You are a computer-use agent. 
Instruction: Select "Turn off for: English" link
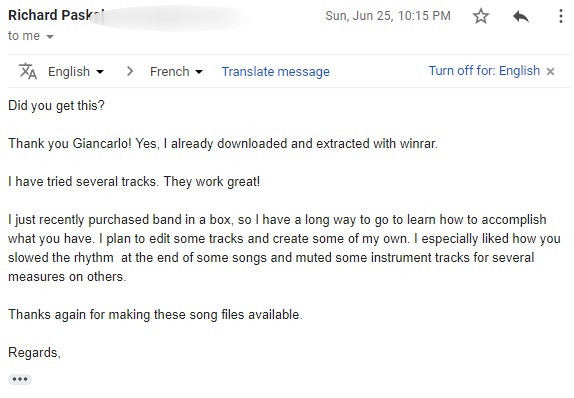tap(484, 71)
